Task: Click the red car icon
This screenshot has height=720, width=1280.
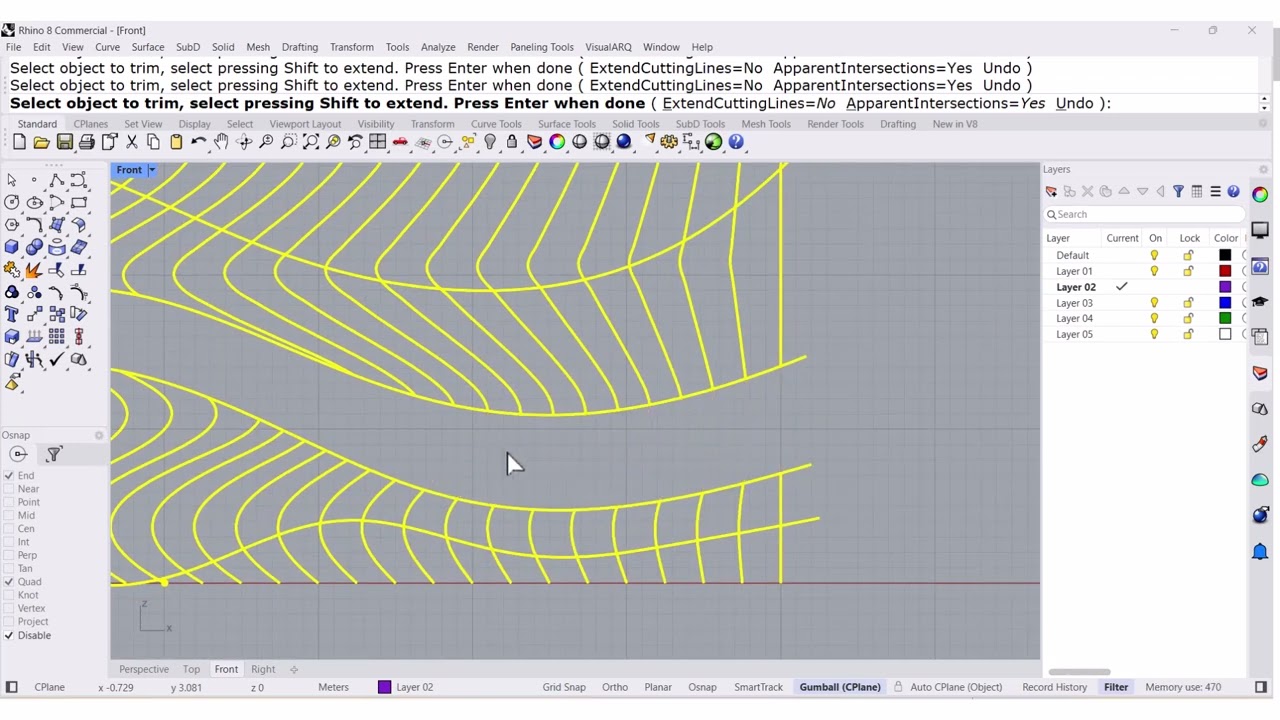Action: pyautogui.click(x=400, y=142)
